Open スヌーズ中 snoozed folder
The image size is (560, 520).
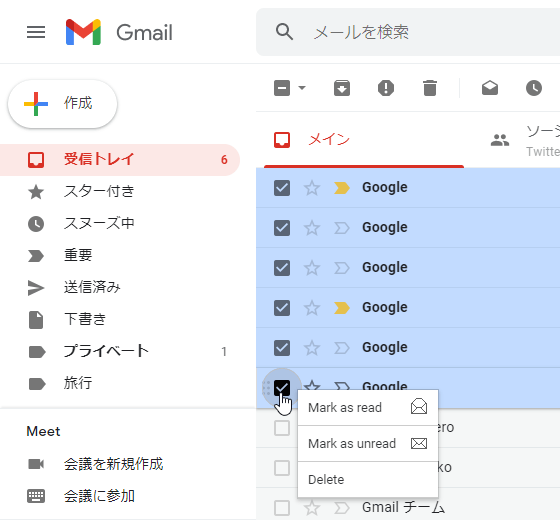coord(120,224)
